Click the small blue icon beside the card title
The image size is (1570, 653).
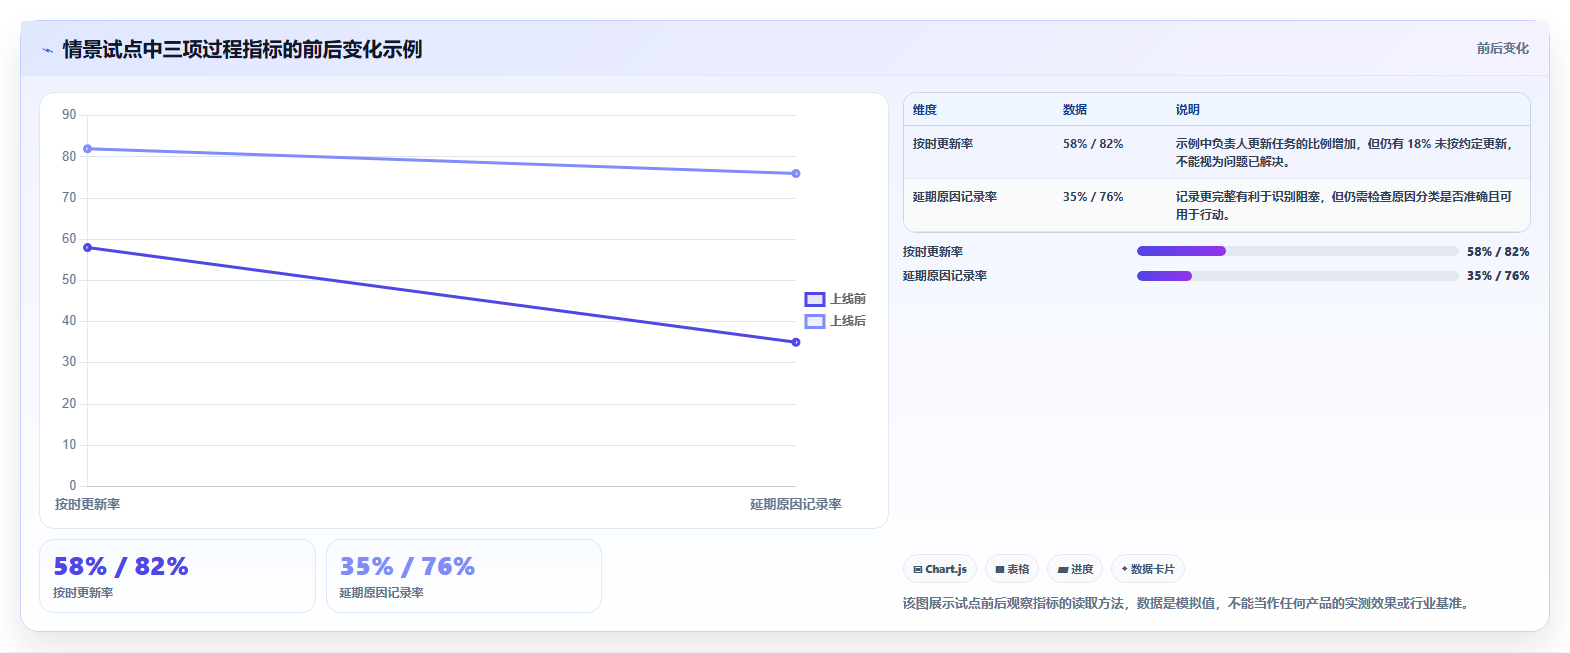47,50
